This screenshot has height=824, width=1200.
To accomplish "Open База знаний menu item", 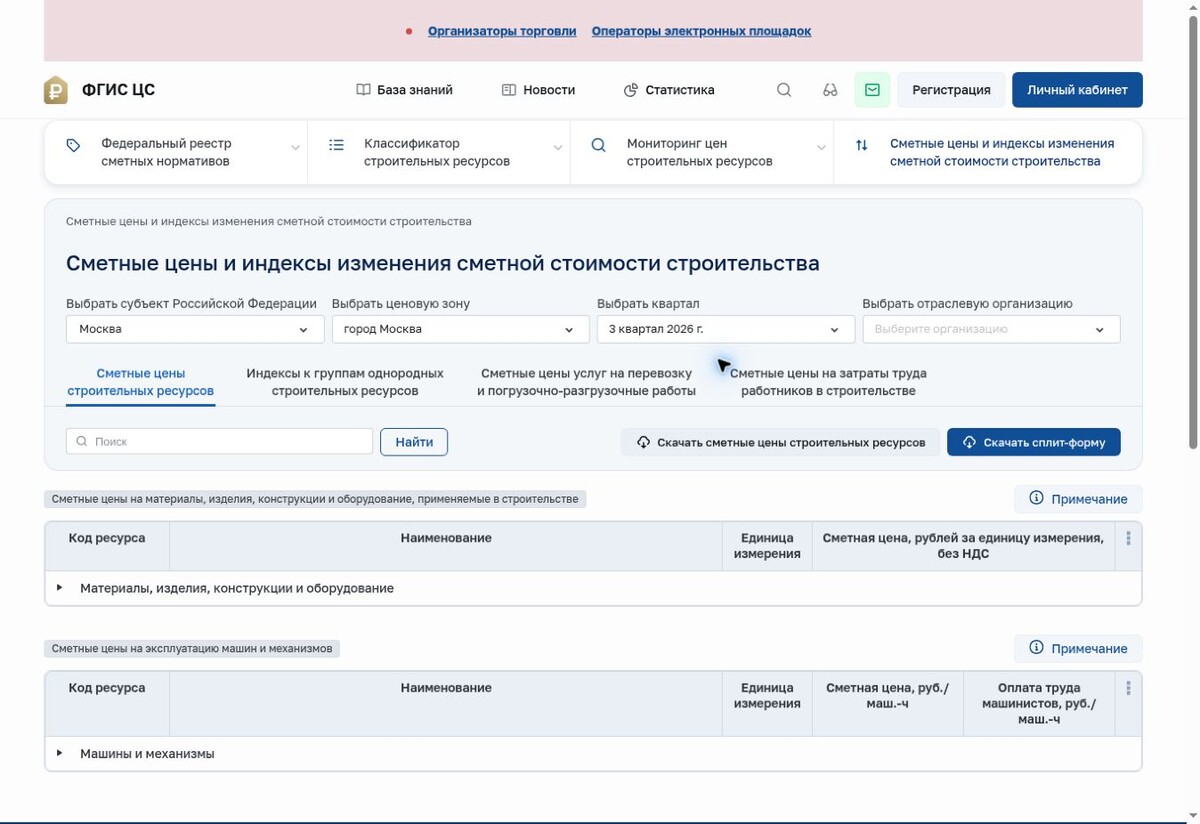I will [404, 90].
